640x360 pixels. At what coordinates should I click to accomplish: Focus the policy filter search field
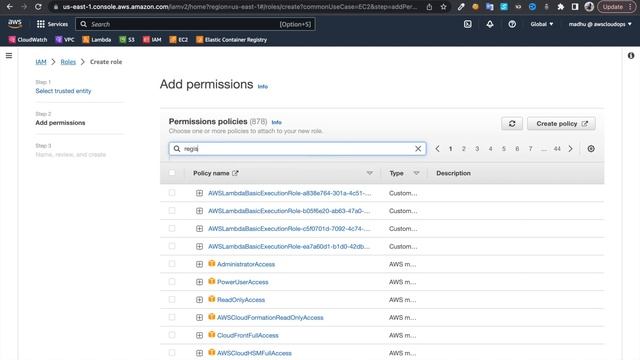point(297,149)
